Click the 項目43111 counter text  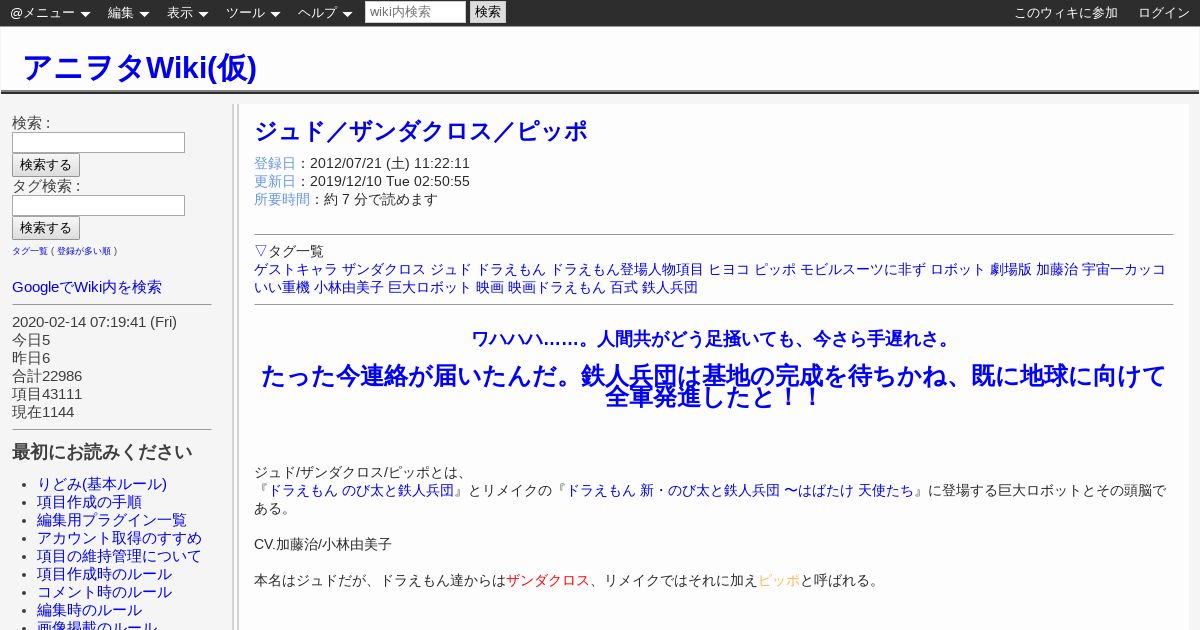tap(47, 394)
